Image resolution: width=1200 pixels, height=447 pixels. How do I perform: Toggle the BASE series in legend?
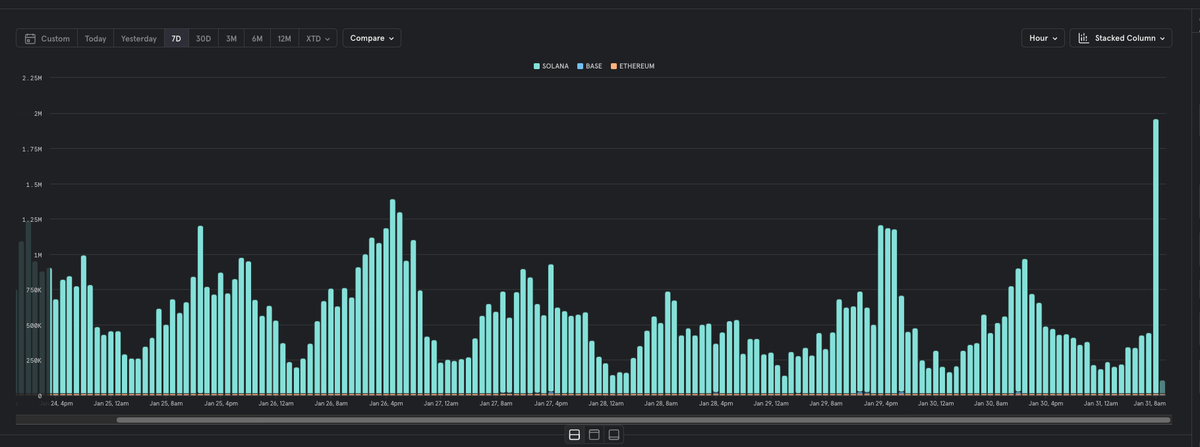pos(590,66)
